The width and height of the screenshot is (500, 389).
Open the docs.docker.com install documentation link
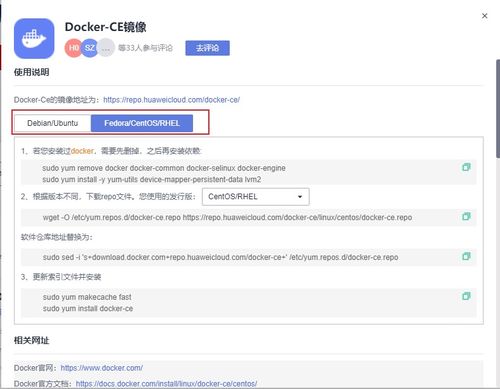166,384
